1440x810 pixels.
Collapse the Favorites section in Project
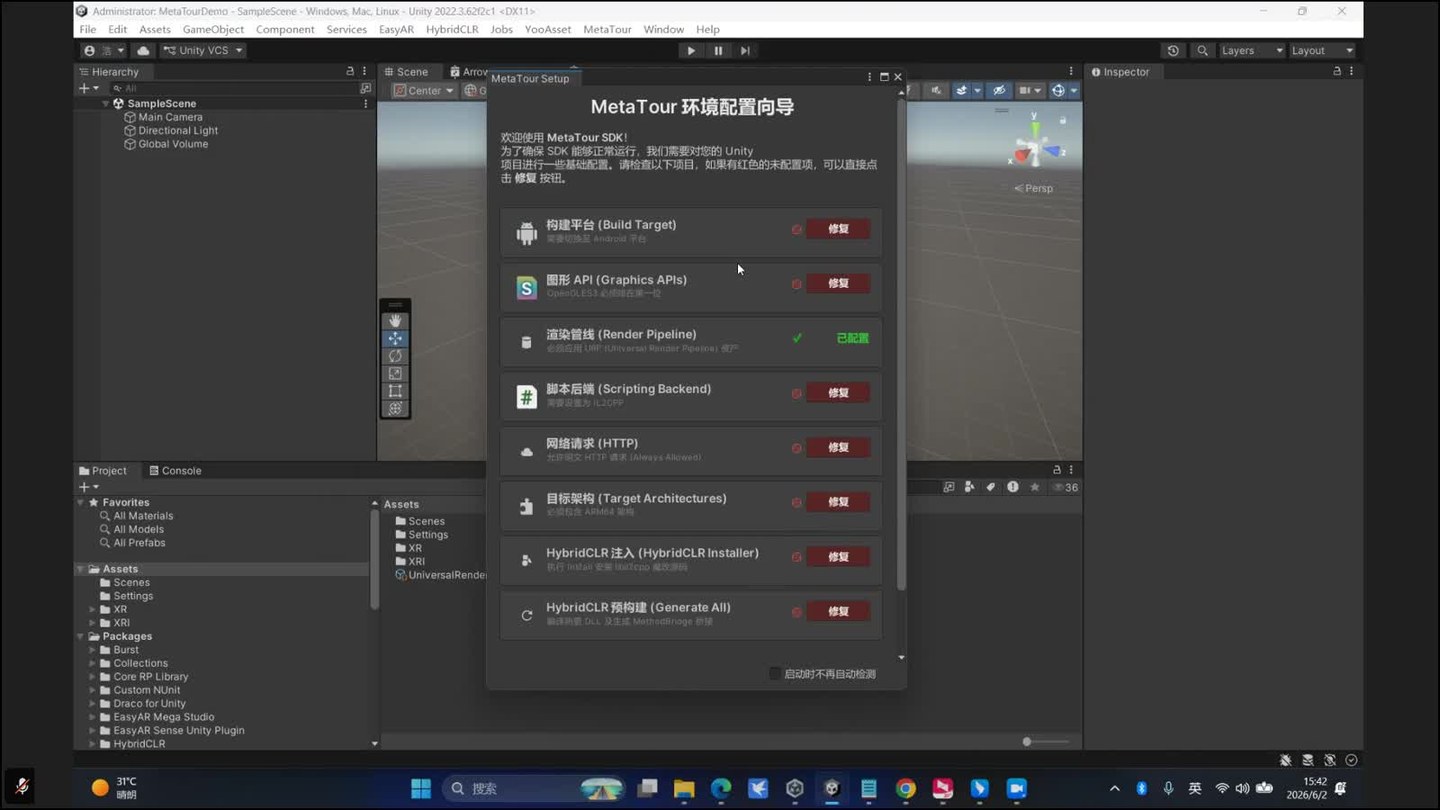point(81,503)
